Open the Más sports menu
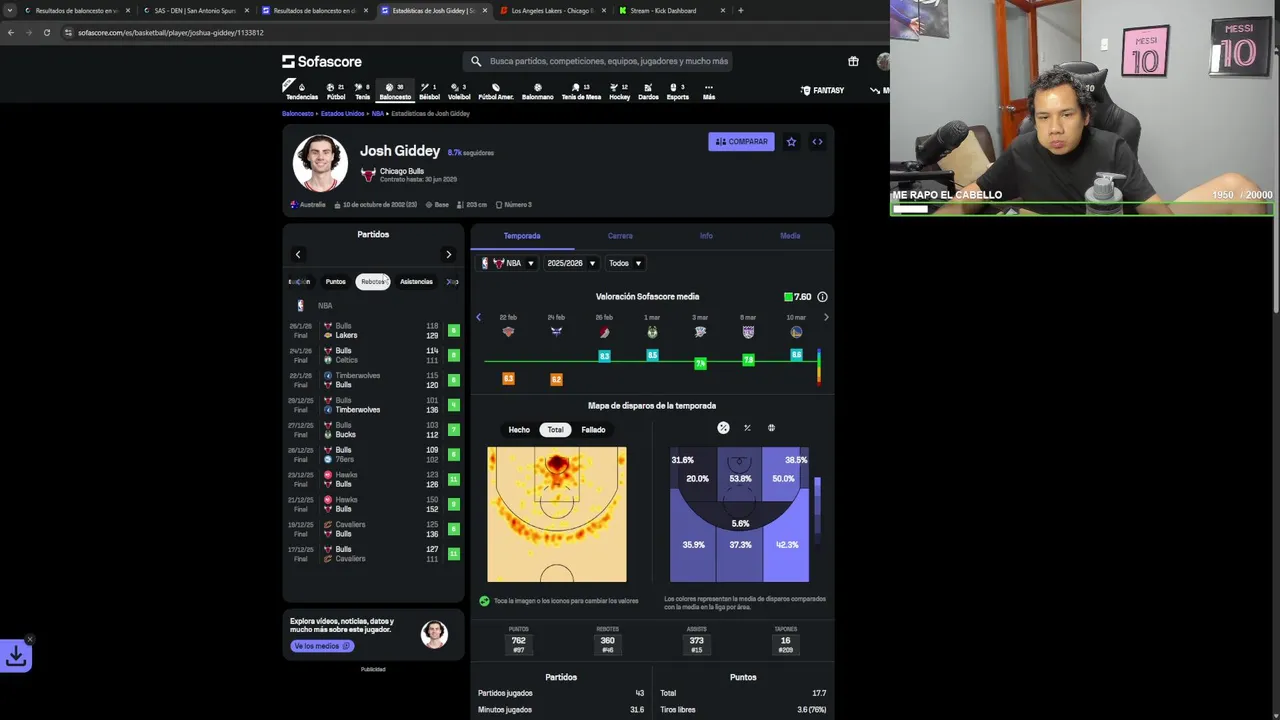Viewport: 1280px width, 720px height. tap(709, 91)
